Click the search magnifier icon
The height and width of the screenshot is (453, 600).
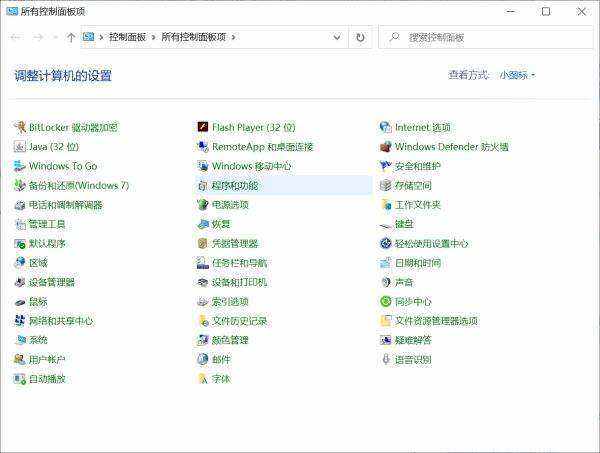tap(394, 37)
